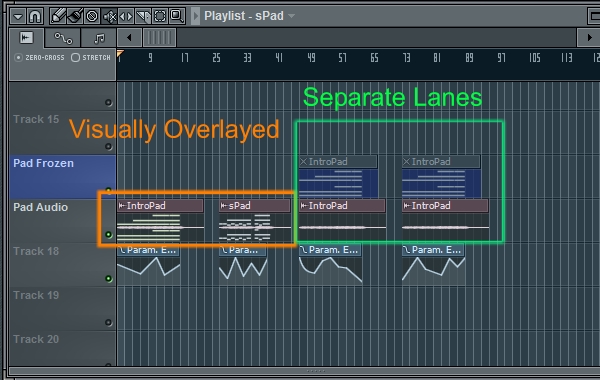Viewport: 600px width, 380px height.
Task: Switch to the automation clips tab
Action: [63, 38]
